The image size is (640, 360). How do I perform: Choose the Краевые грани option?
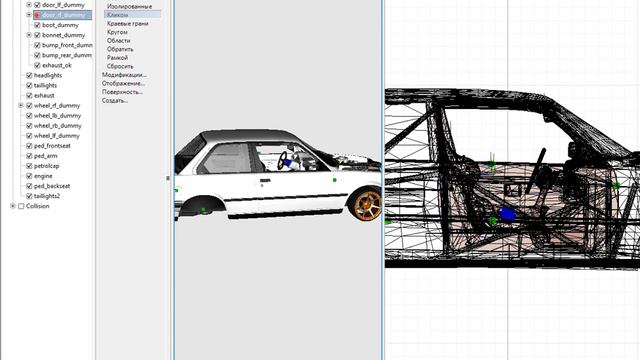(127, 24)
